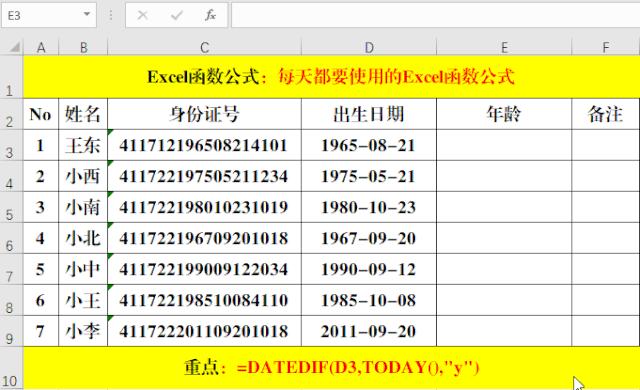640x390 pixels.
Task: Click the No header cell
Action: 41,114
